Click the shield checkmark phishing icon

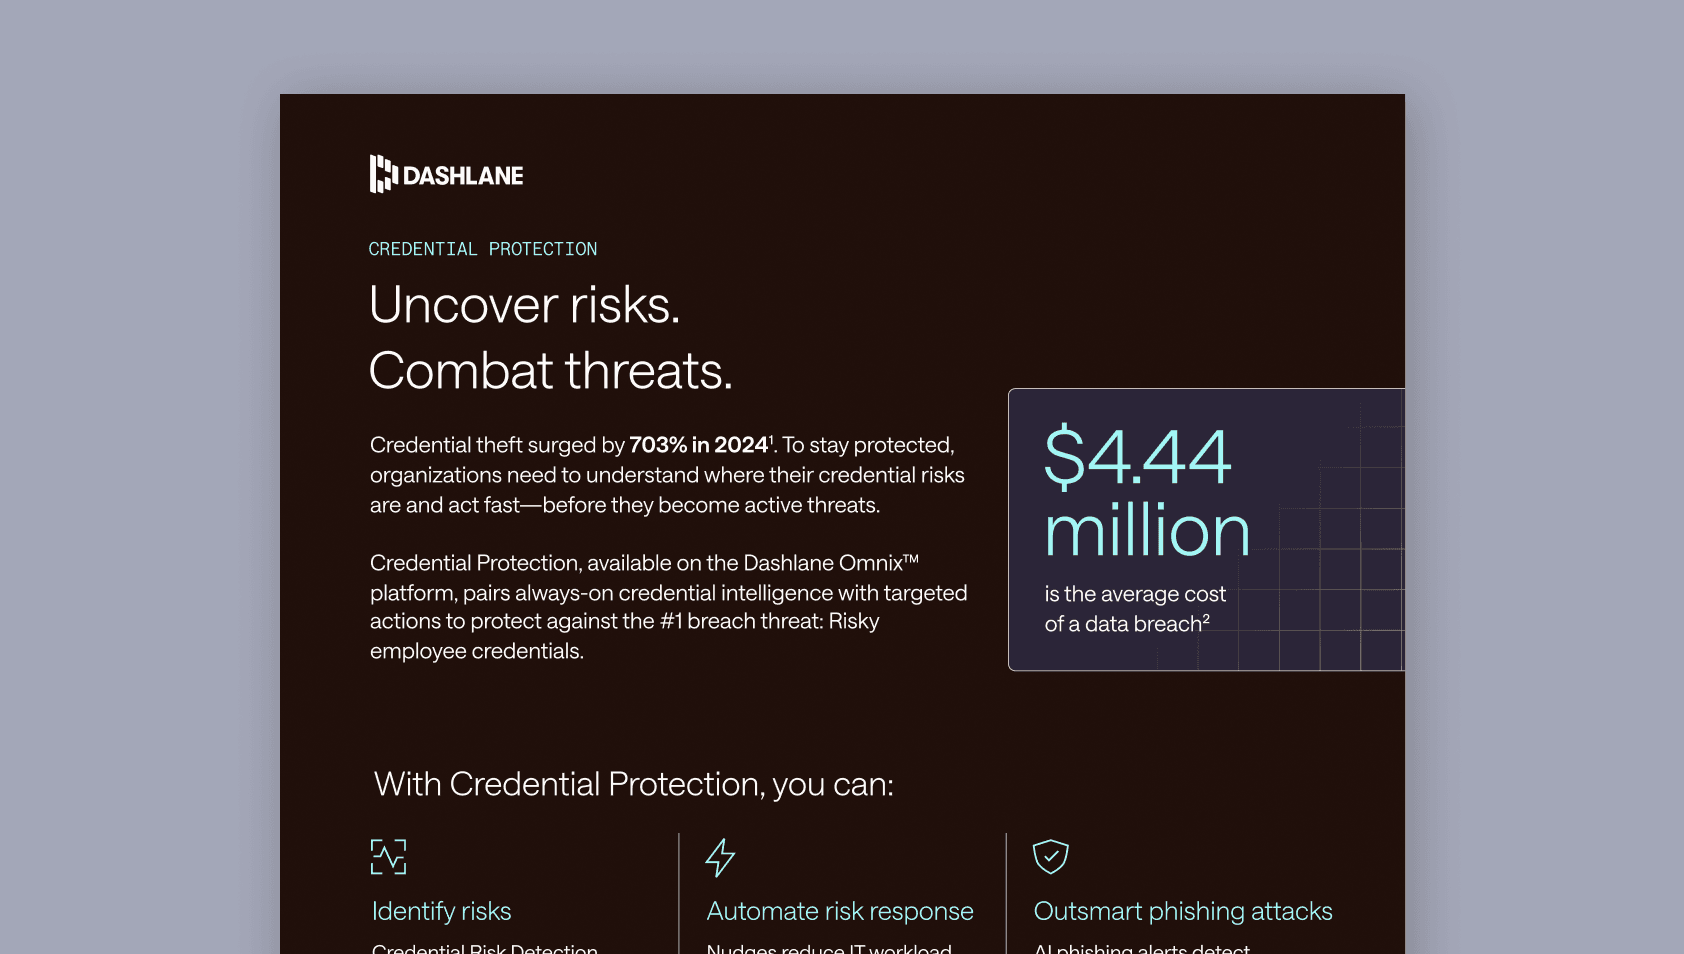tap(1050, 856)
